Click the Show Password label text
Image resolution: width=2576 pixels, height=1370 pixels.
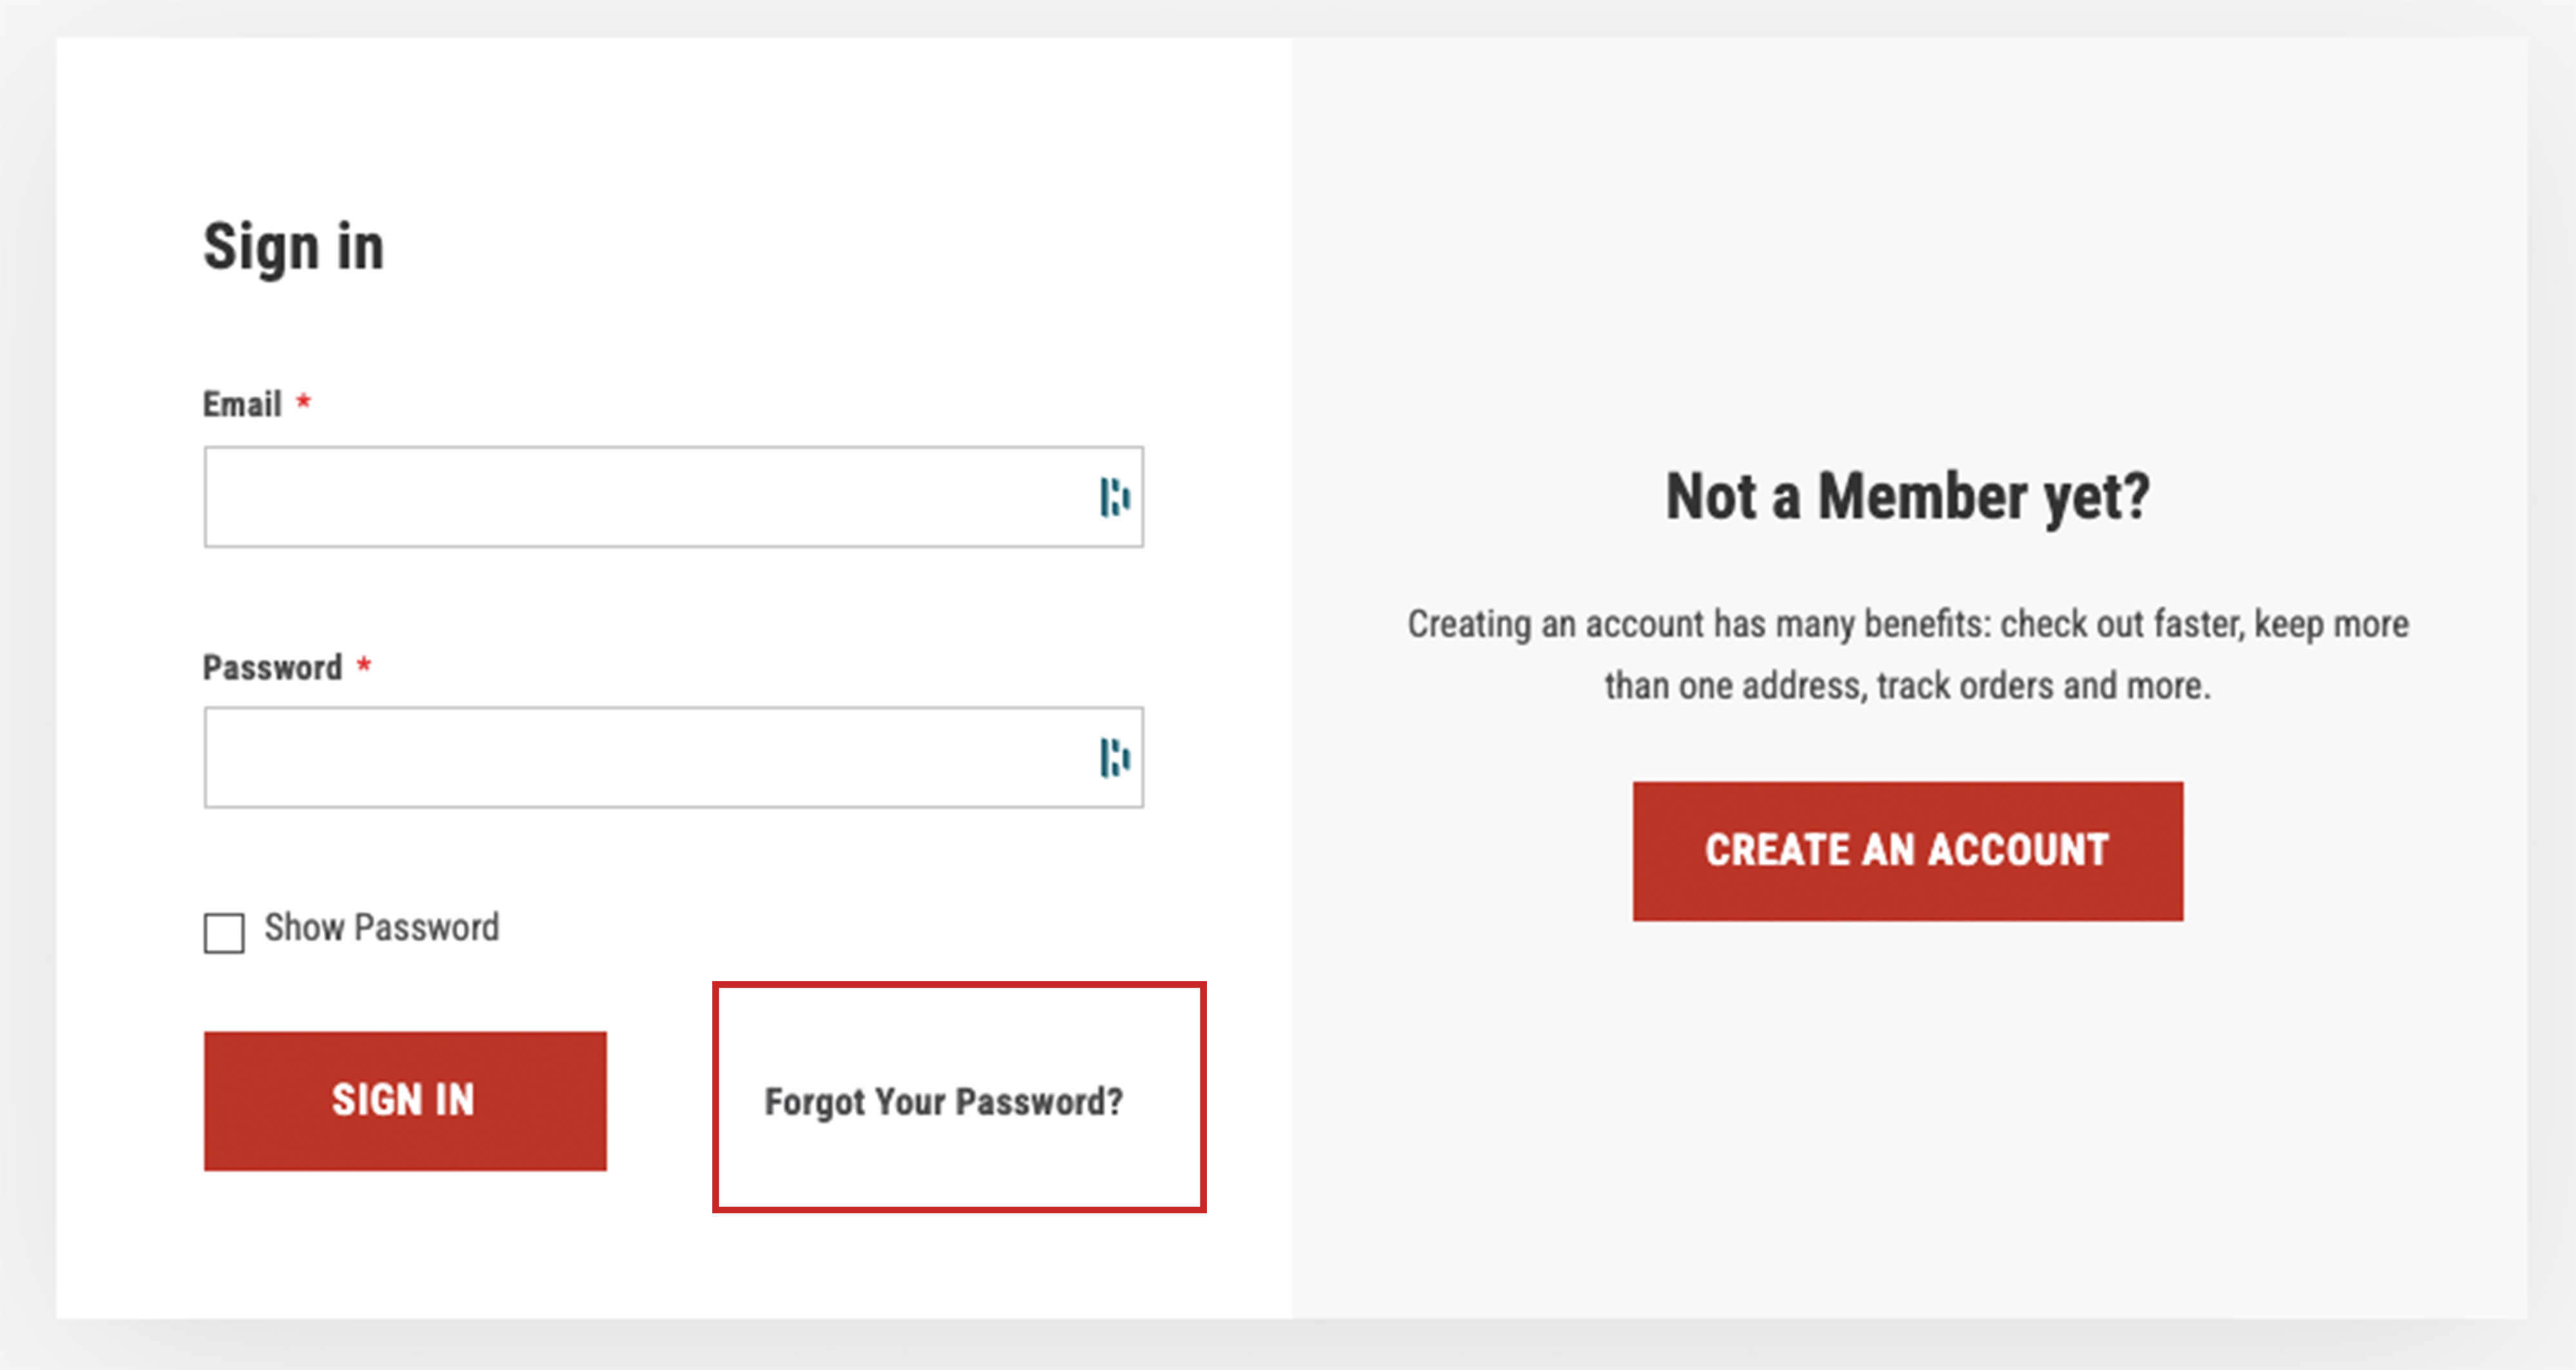click(x=382, y=927)
